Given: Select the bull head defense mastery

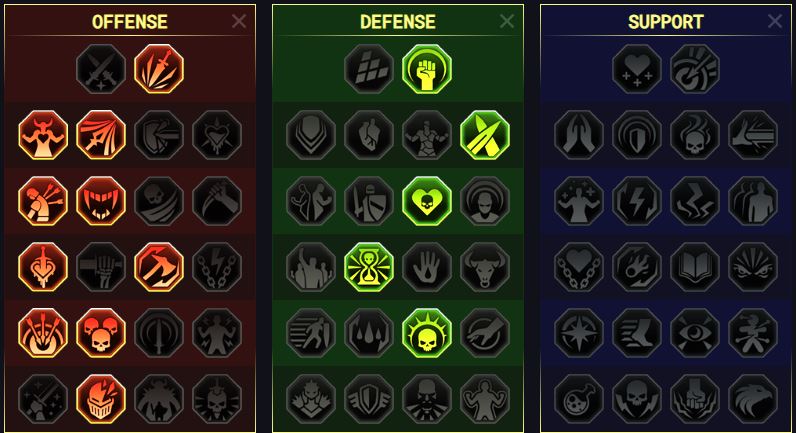Looking at the screenshot, I should coord(485,267).
